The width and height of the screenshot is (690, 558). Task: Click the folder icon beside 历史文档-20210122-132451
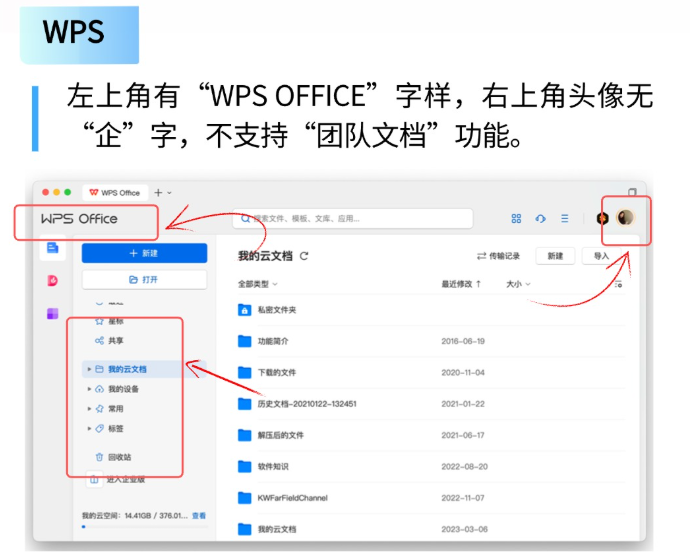[x=245, y=404]
